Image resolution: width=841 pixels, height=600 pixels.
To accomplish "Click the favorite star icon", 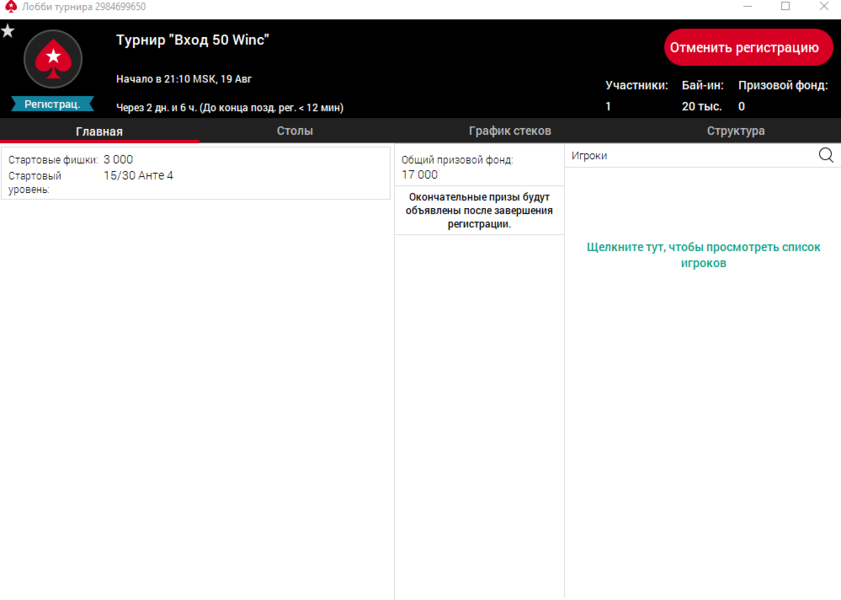I will point(8,31).
